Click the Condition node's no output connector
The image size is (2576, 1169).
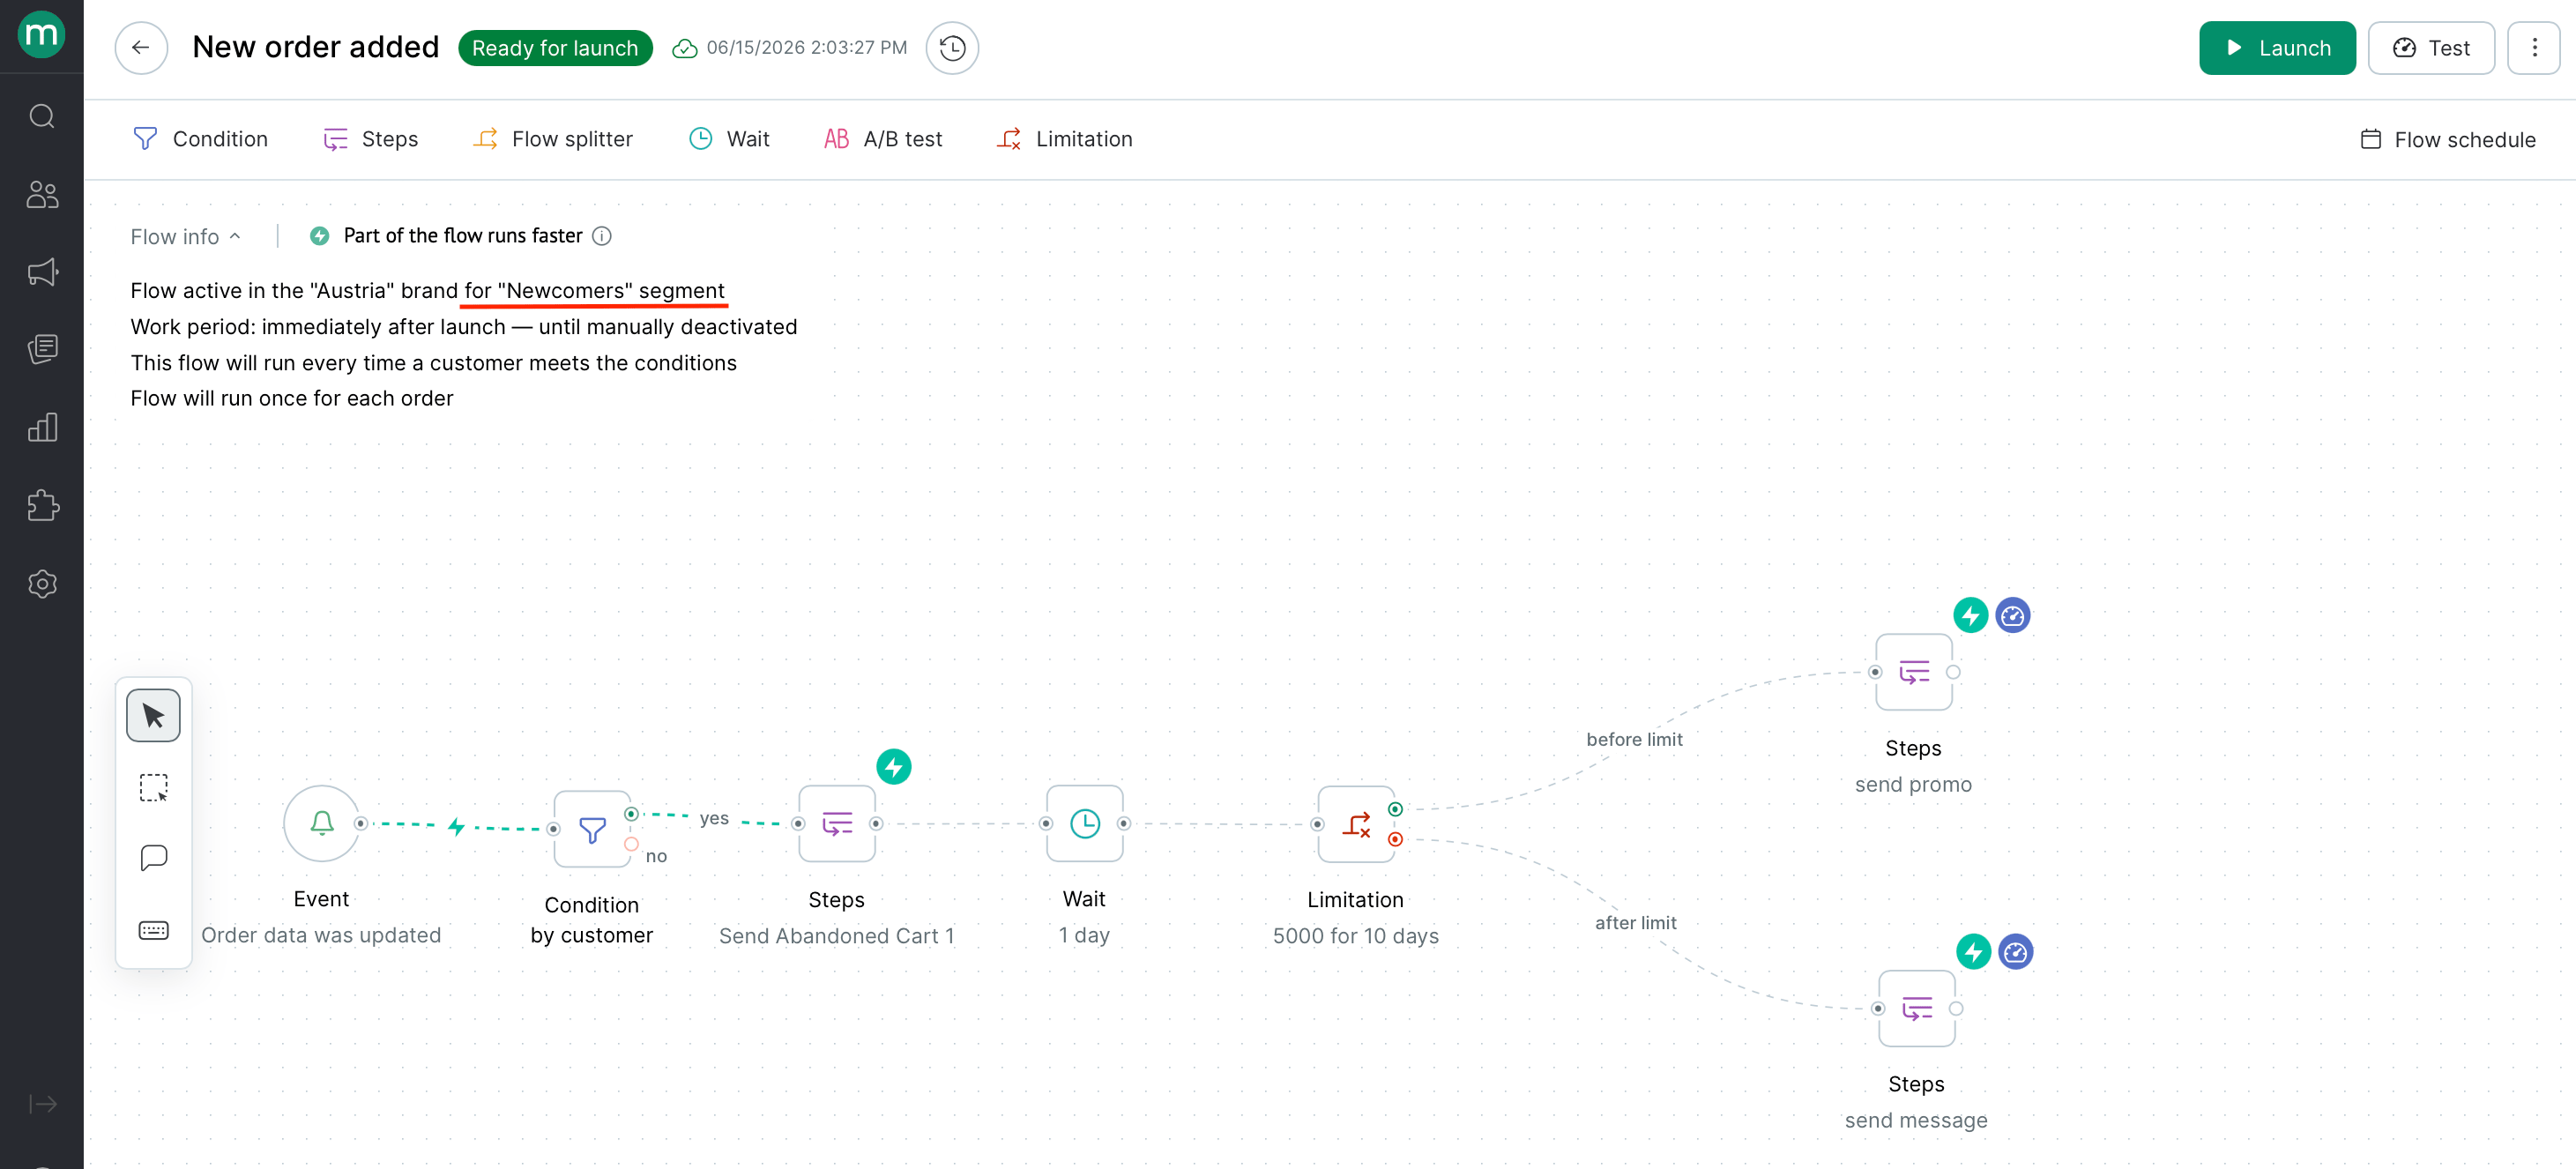pyautogui.click(x=631, y=845)
